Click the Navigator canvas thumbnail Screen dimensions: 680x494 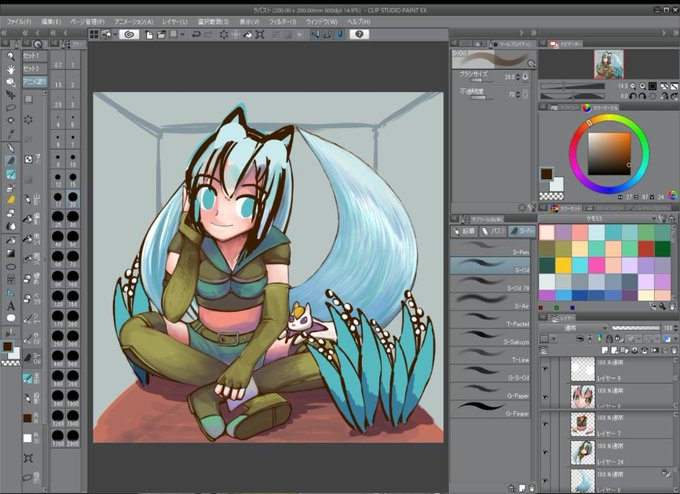609,64
